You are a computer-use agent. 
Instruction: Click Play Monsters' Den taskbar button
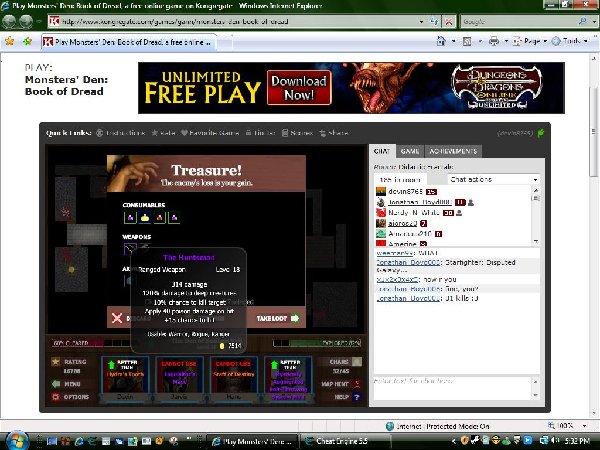(x=252, y=441)
